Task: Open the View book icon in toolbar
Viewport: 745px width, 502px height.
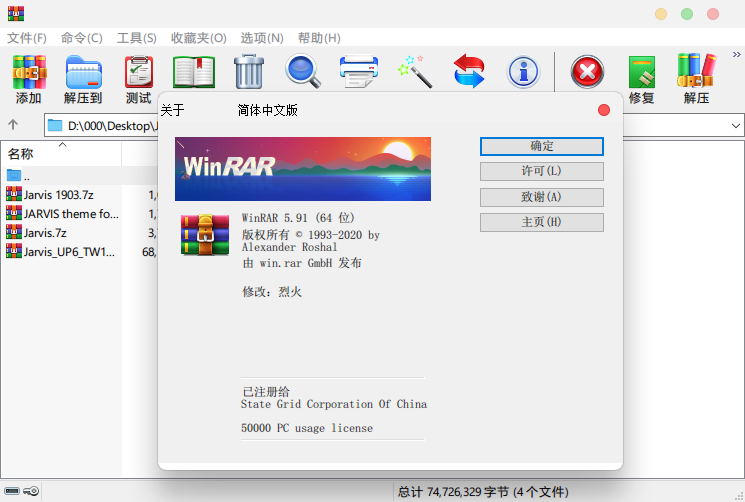Action: [194, 72]
